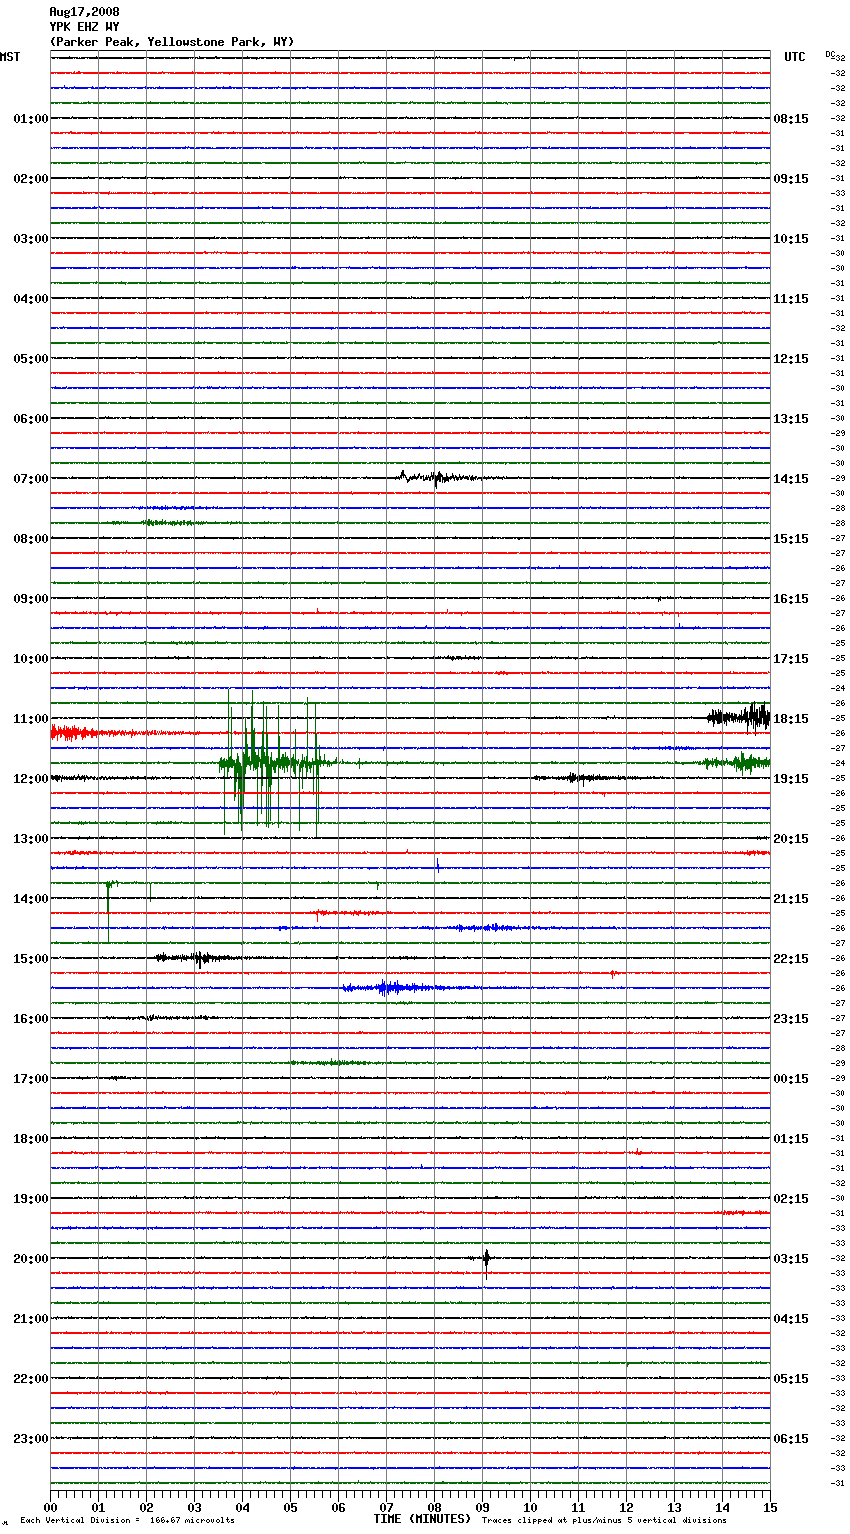
Task: Select the '07:00' MST time label
Action: click(x=31, y=479)
